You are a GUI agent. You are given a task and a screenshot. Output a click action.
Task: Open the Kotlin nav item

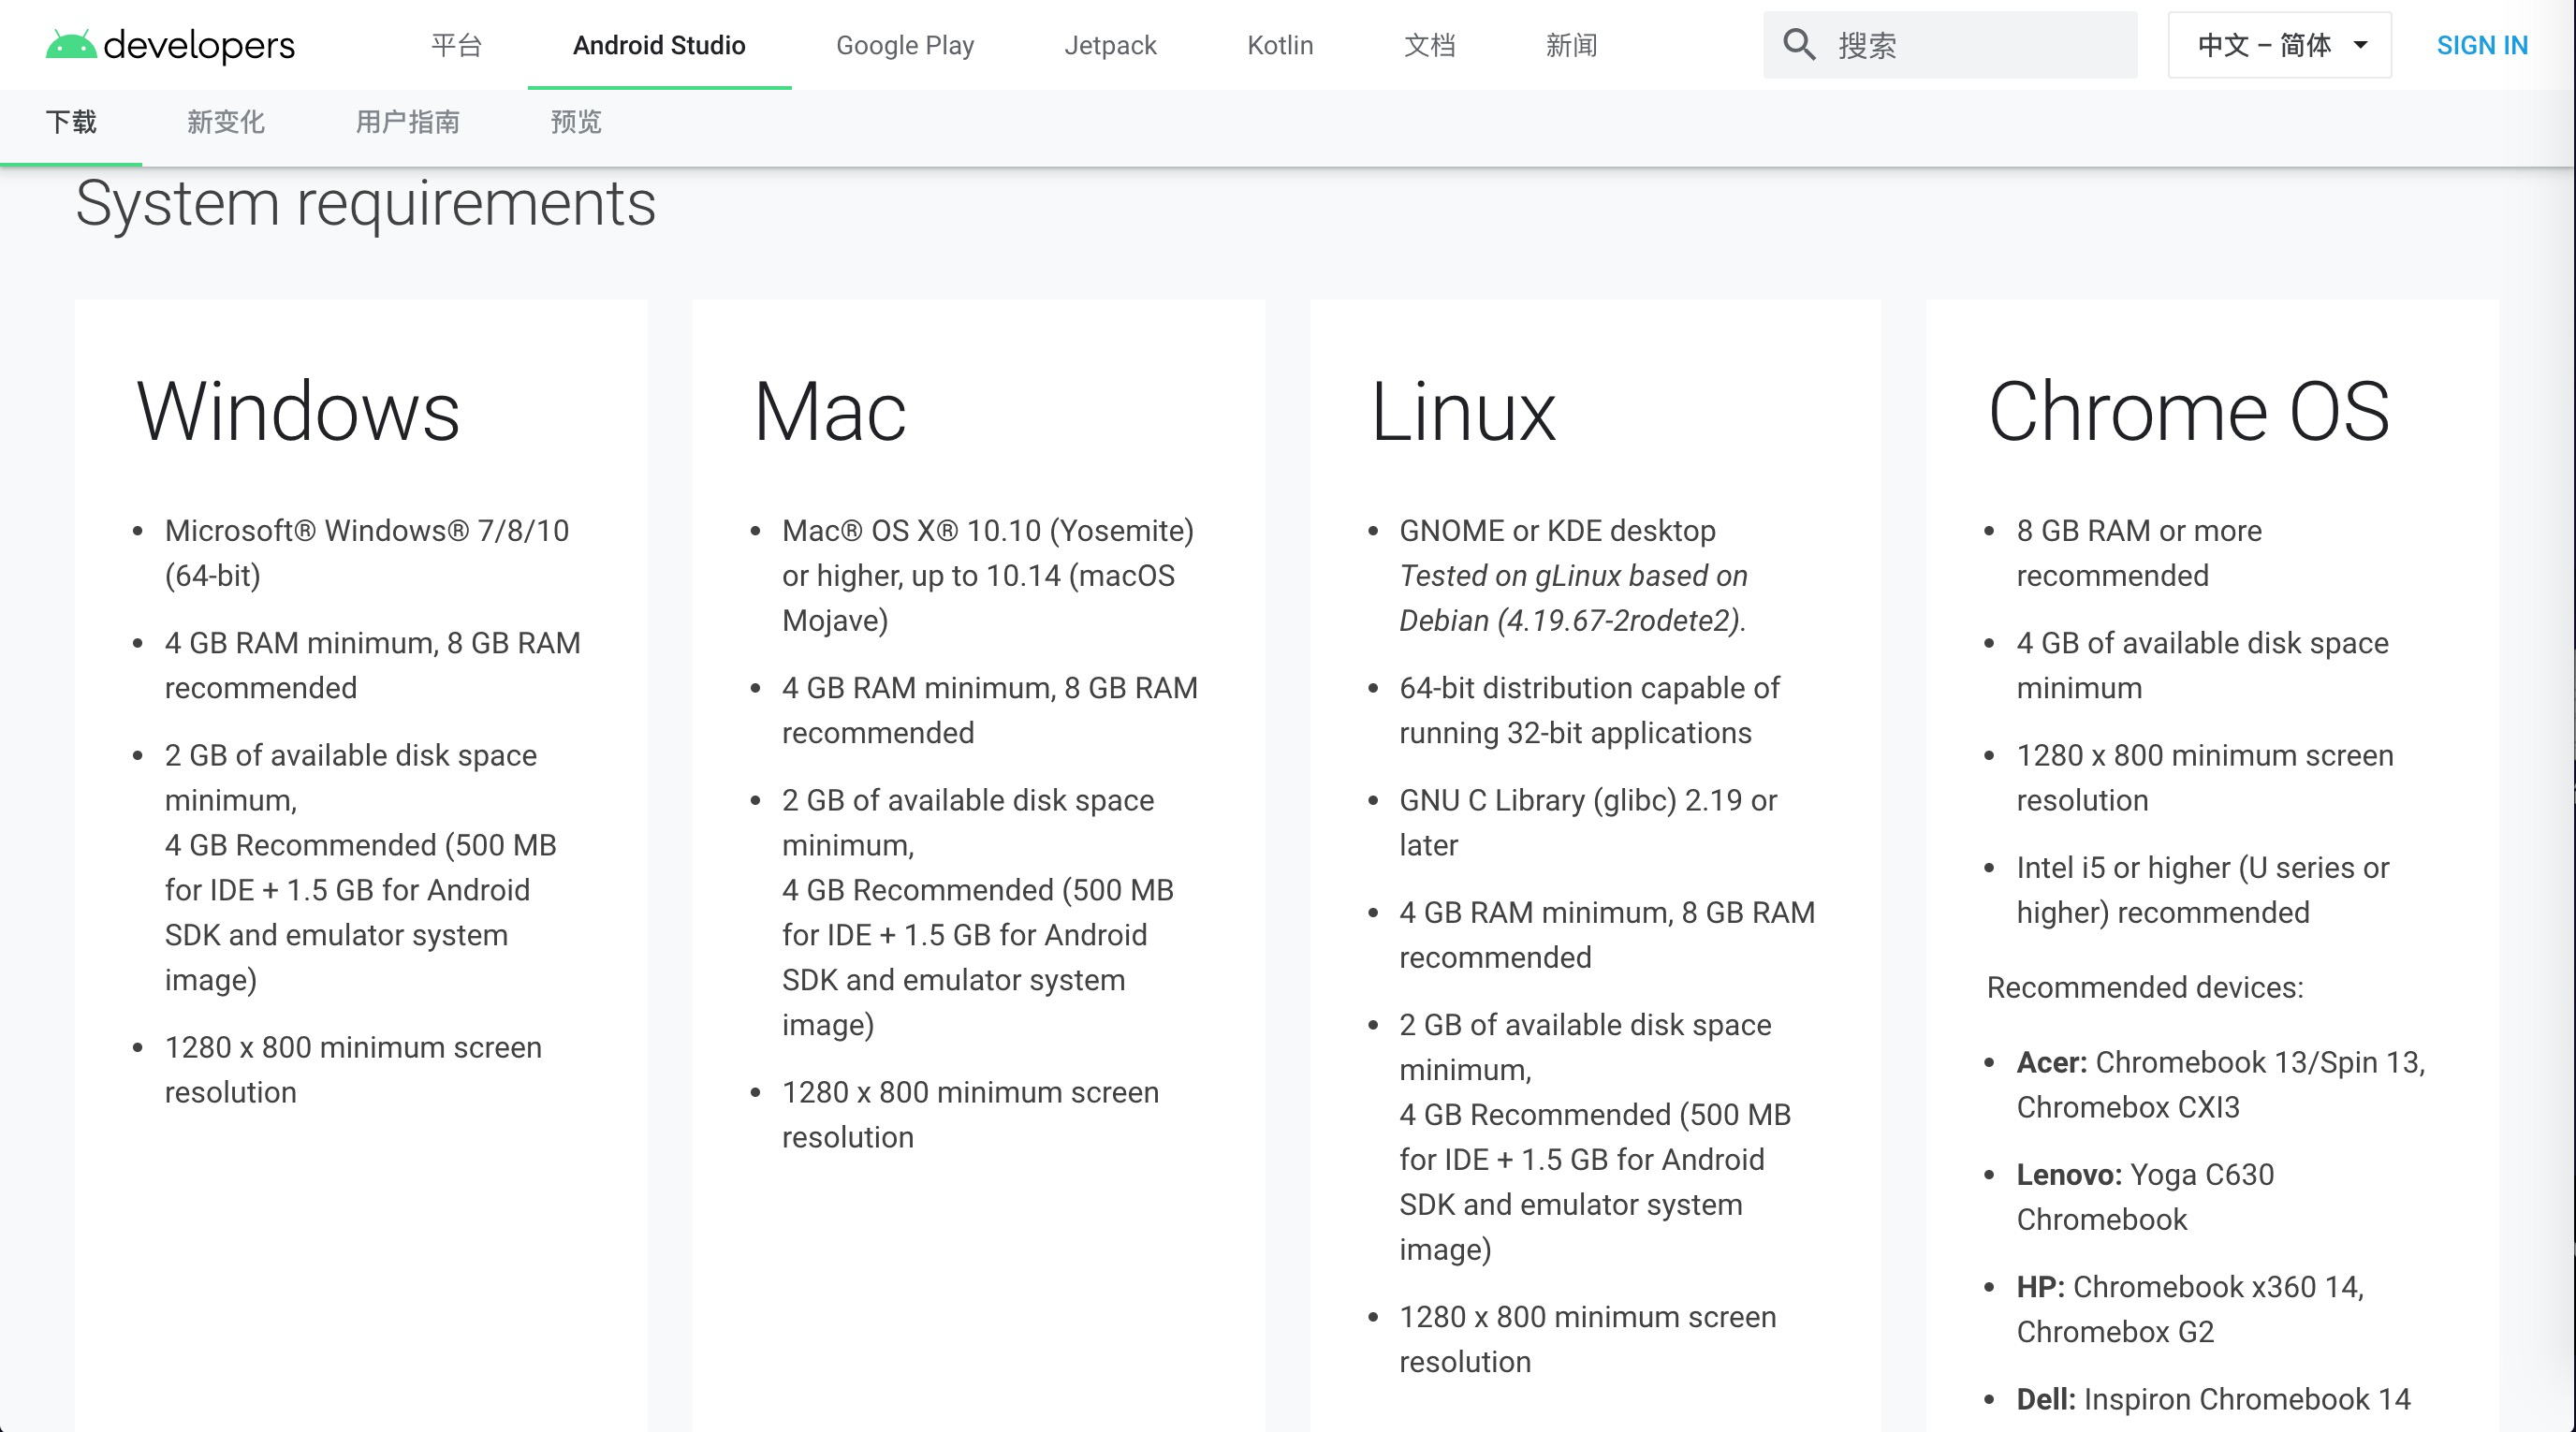click(1280, 45)
